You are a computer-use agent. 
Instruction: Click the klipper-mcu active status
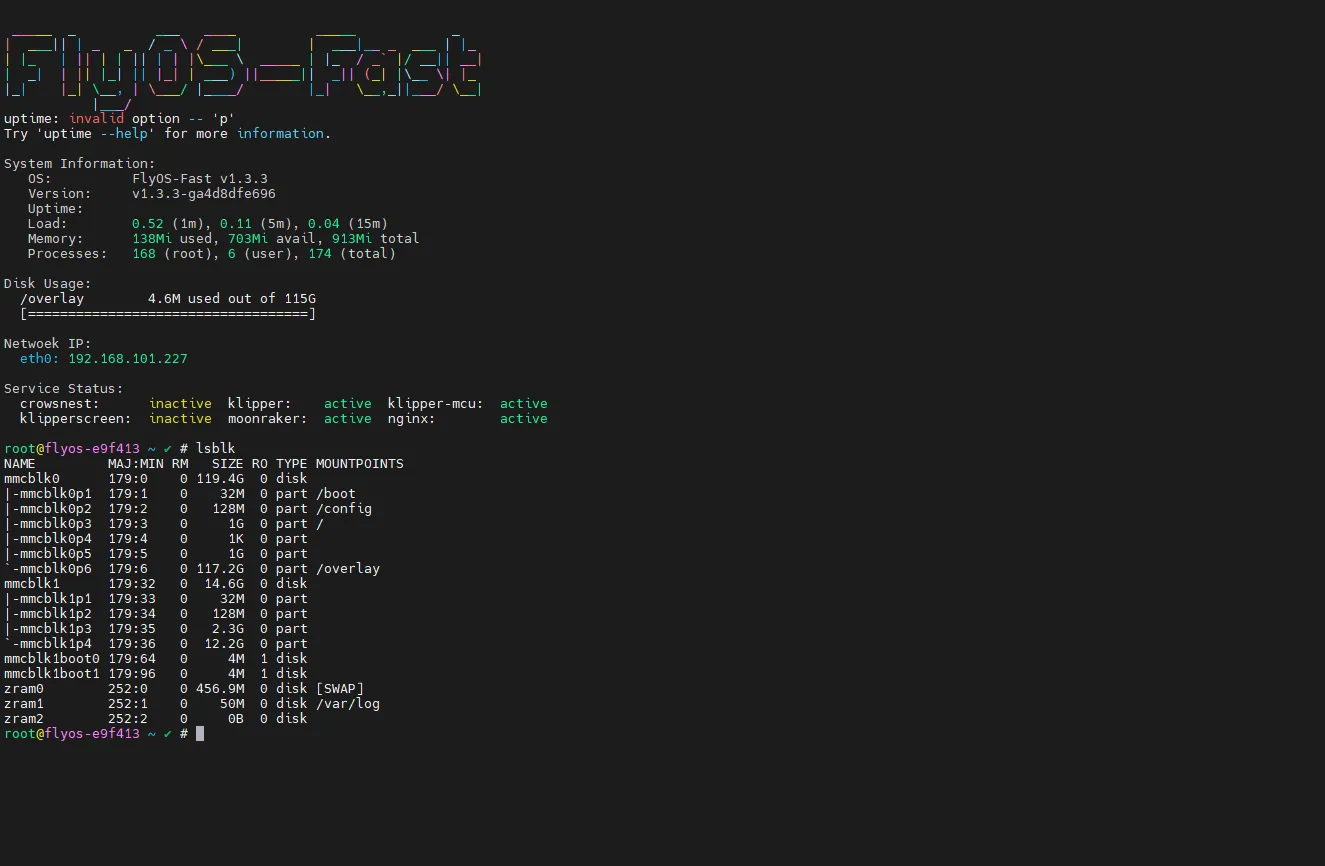[x=523, y=404]
